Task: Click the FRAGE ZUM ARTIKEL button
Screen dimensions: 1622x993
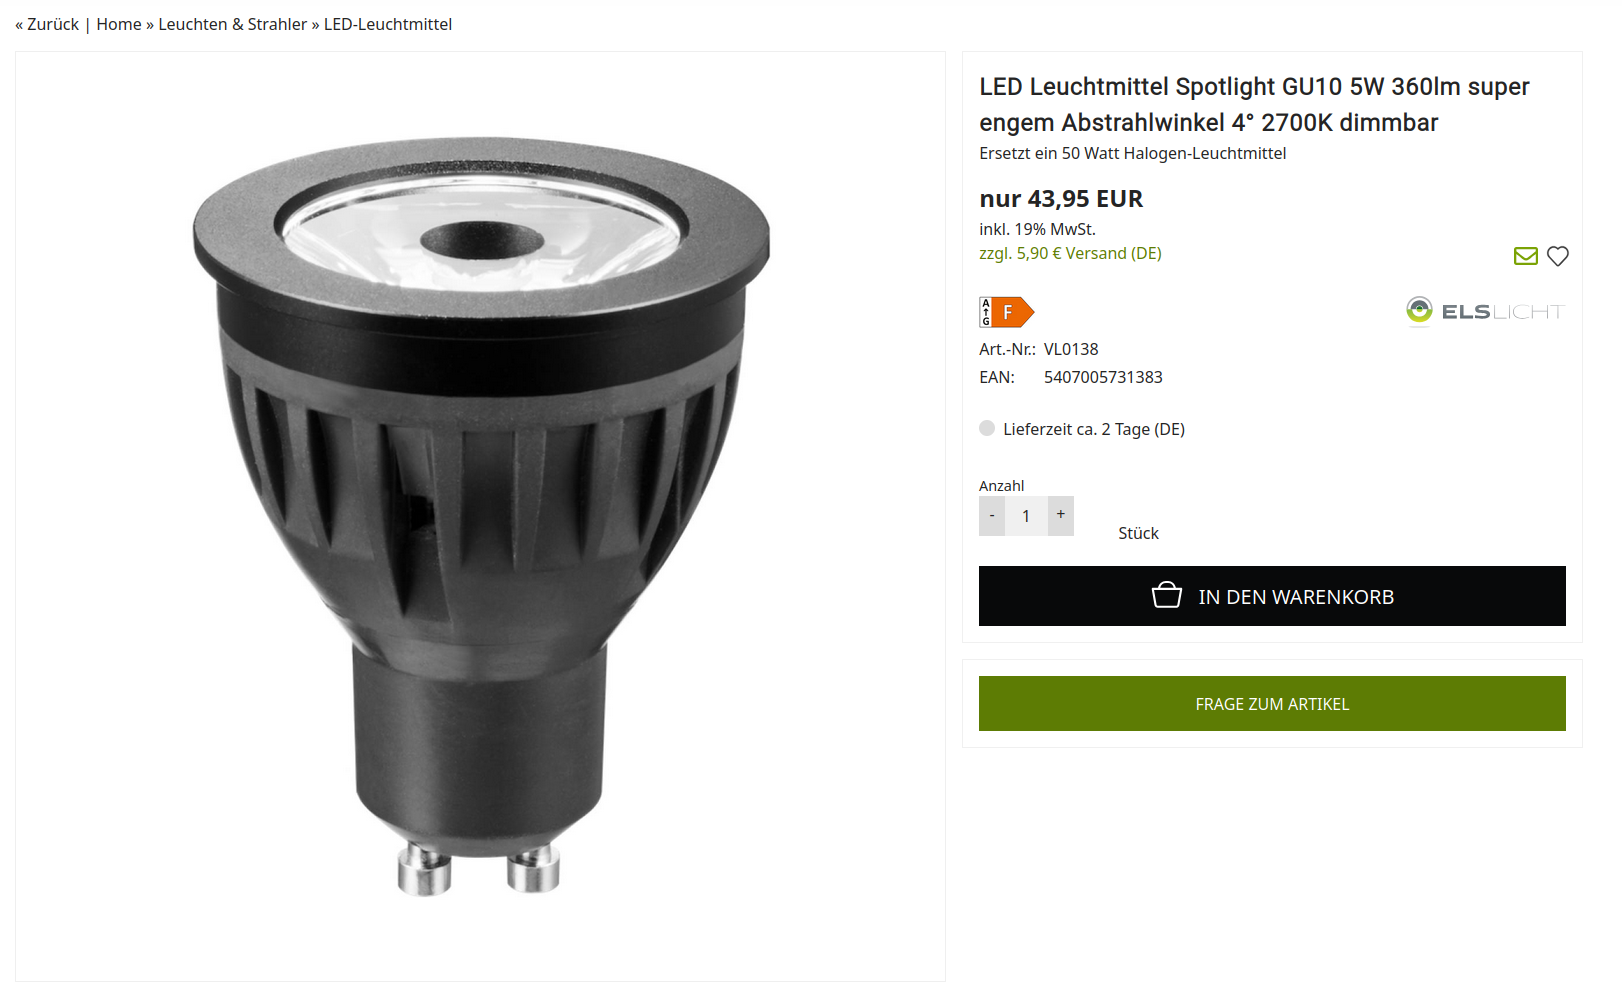Action: coord(1272,704)
